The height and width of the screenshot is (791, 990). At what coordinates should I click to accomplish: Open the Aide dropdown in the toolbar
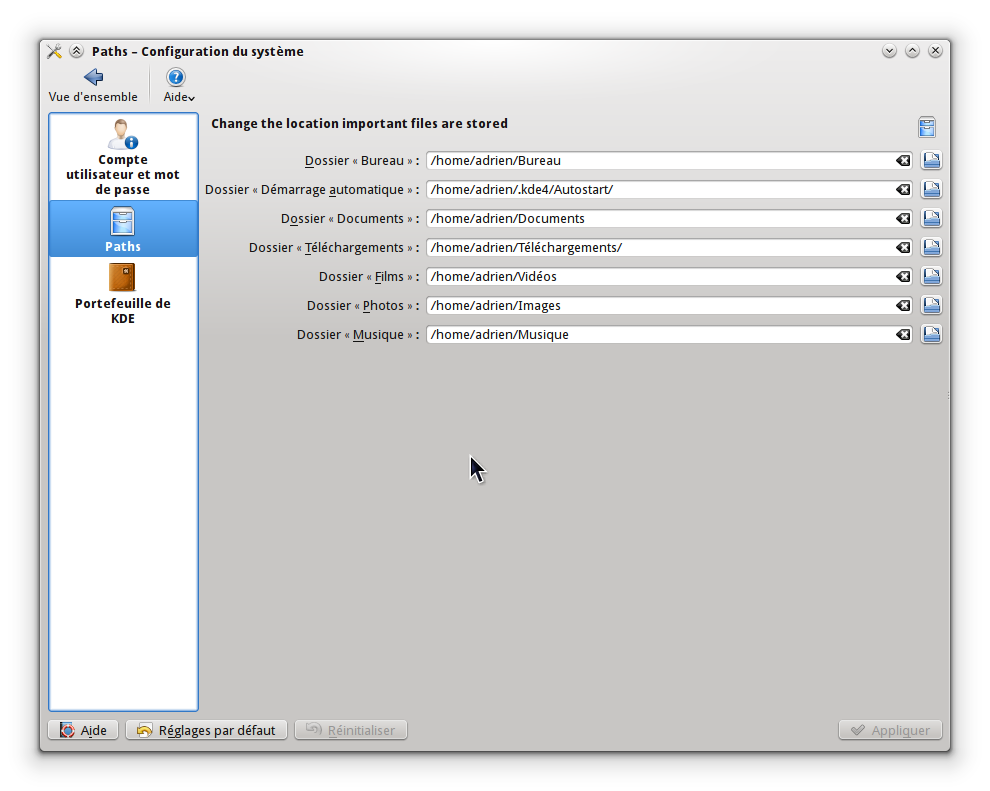[179, 85]
